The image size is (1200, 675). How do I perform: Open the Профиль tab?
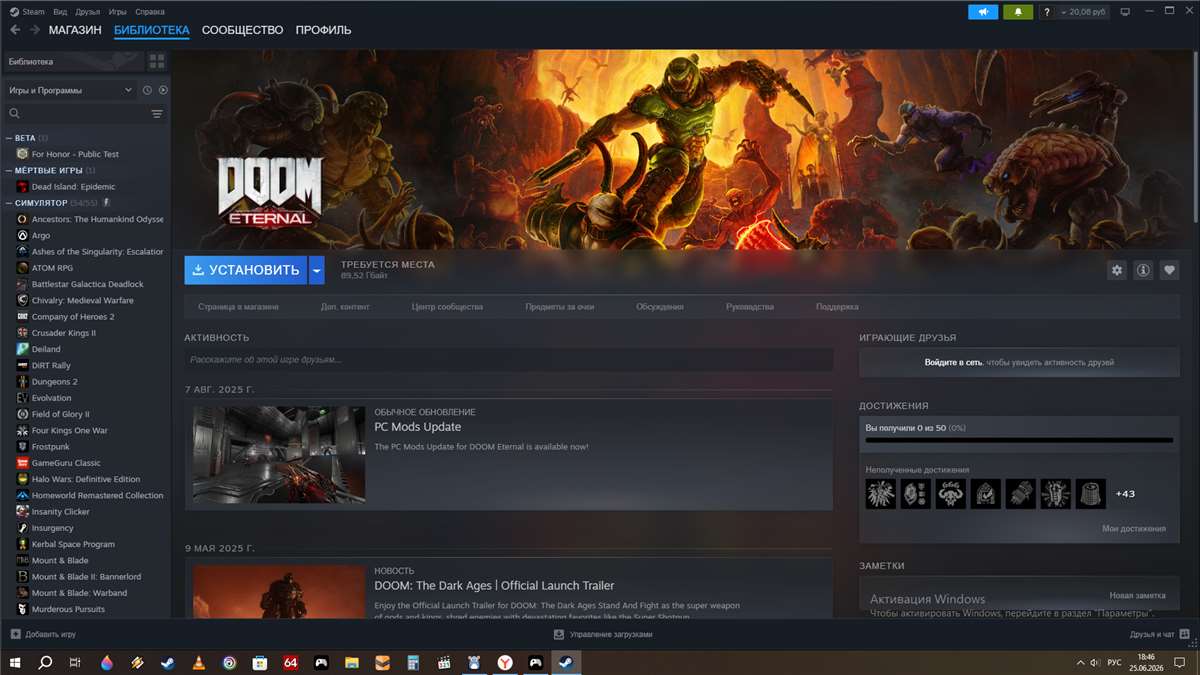[x=323, y=30]
